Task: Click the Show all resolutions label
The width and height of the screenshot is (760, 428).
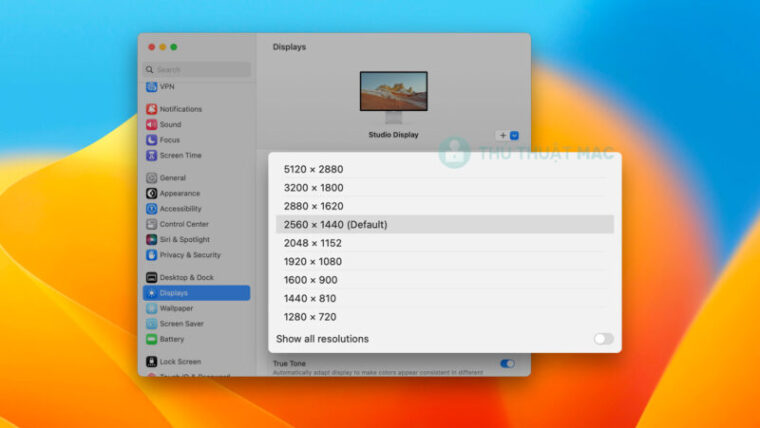Action: 322,339
